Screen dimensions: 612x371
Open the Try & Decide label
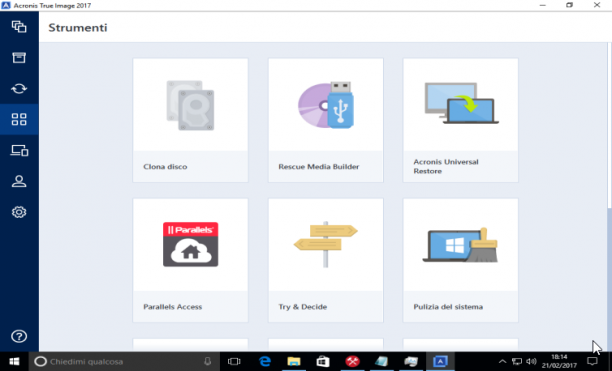click(x=302, y=307)
